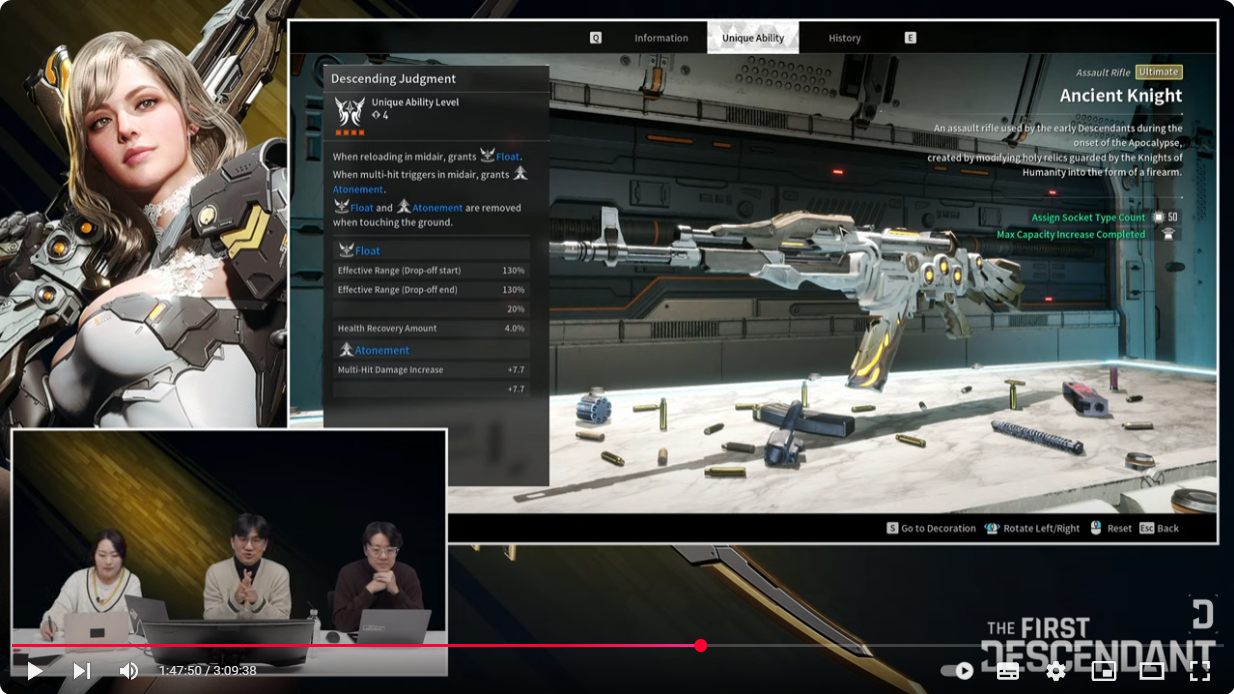Click the red playback scrubber handle

[x=700, y=645]
